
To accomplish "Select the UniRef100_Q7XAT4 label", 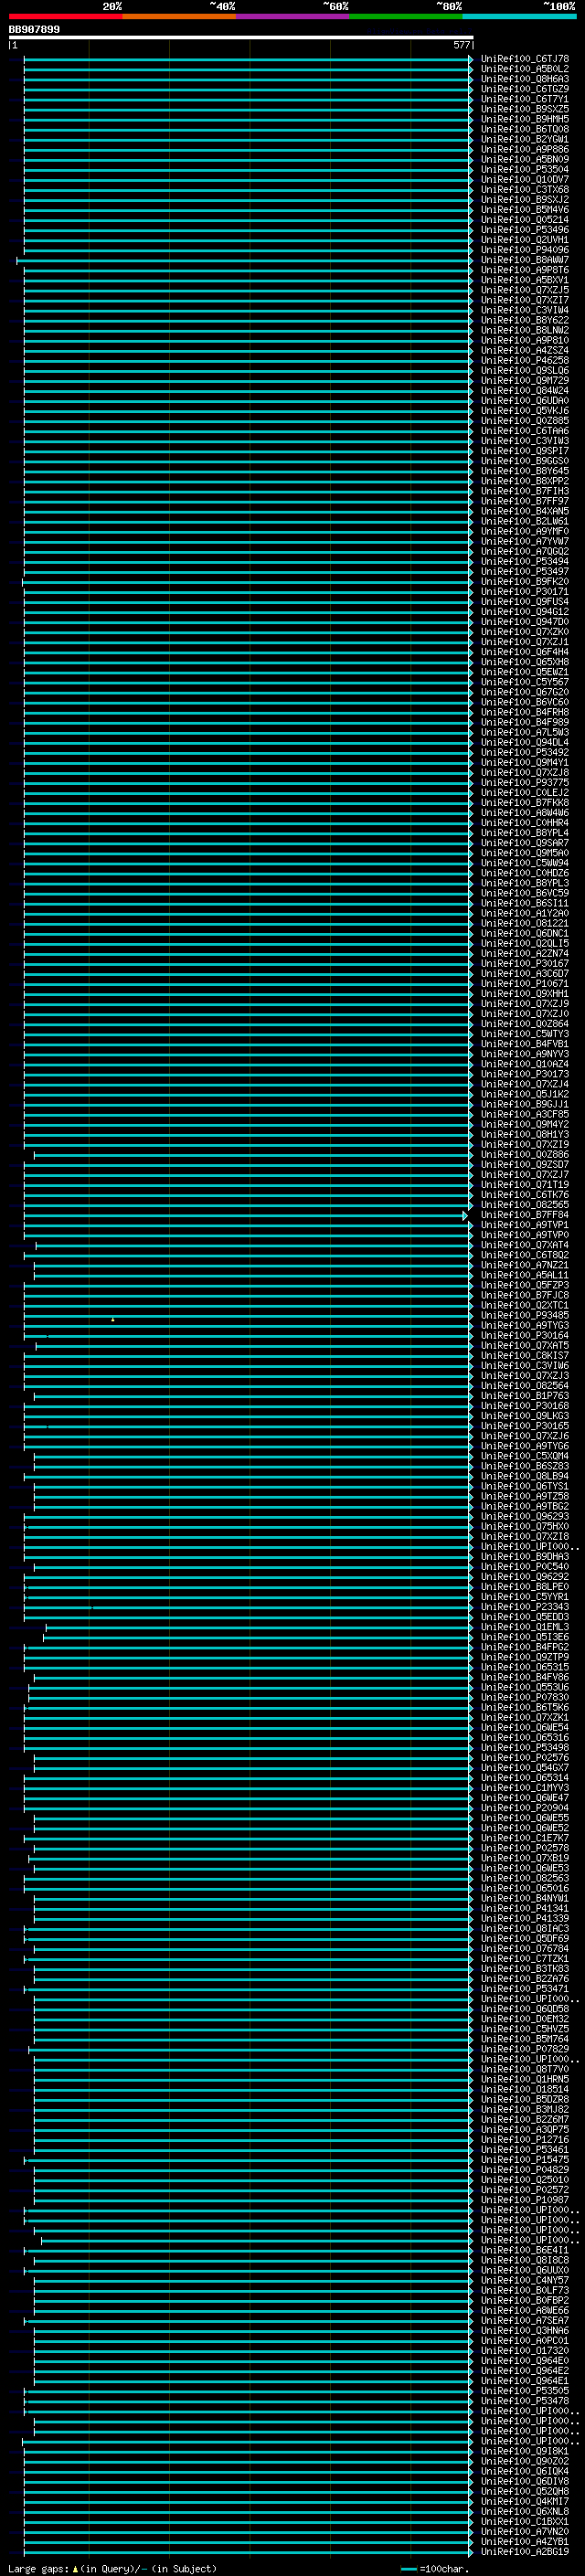I will pyautogui.click(x=525, y=1245).
